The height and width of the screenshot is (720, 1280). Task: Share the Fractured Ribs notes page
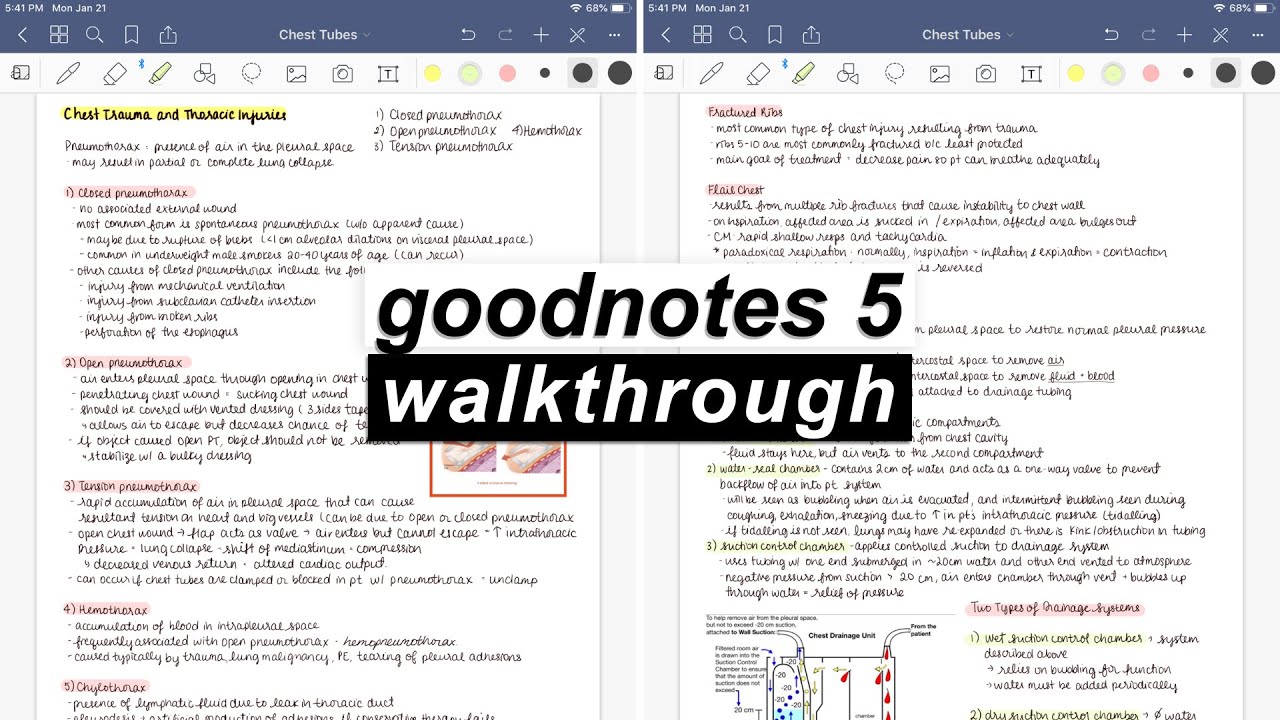(811, 35)
